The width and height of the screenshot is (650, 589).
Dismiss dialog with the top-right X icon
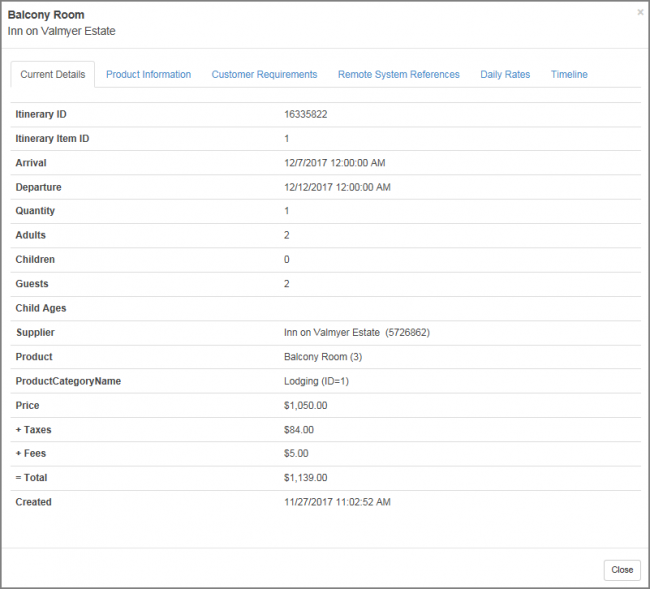640,13
